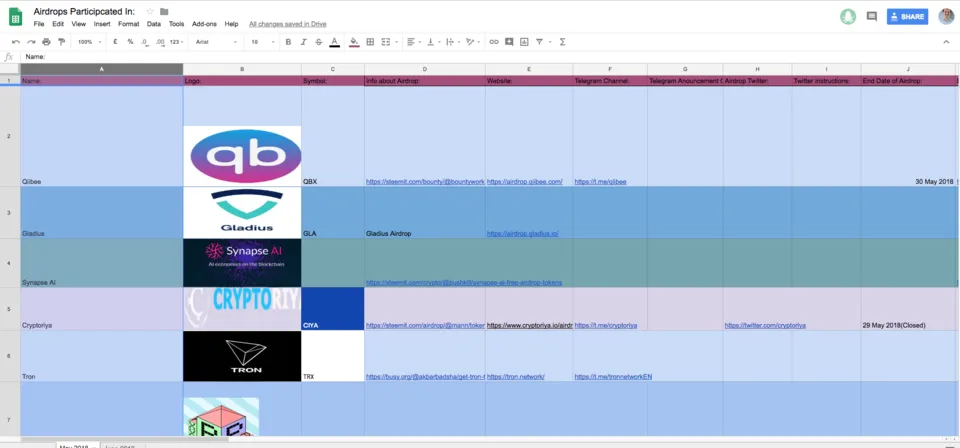Select the TRON logo image
Viewport: 960px width, 448px height.
[x=242, y=356]
